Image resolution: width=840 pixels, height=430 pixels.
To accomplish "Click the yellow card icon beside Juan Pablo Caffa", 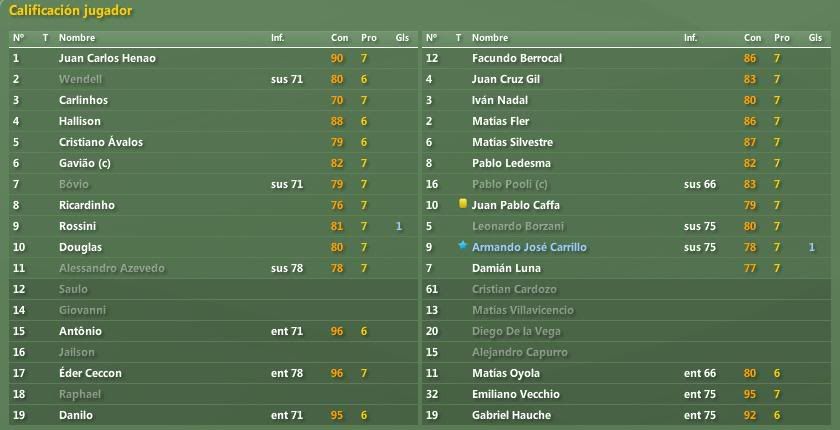I will [x=463, y=204].
